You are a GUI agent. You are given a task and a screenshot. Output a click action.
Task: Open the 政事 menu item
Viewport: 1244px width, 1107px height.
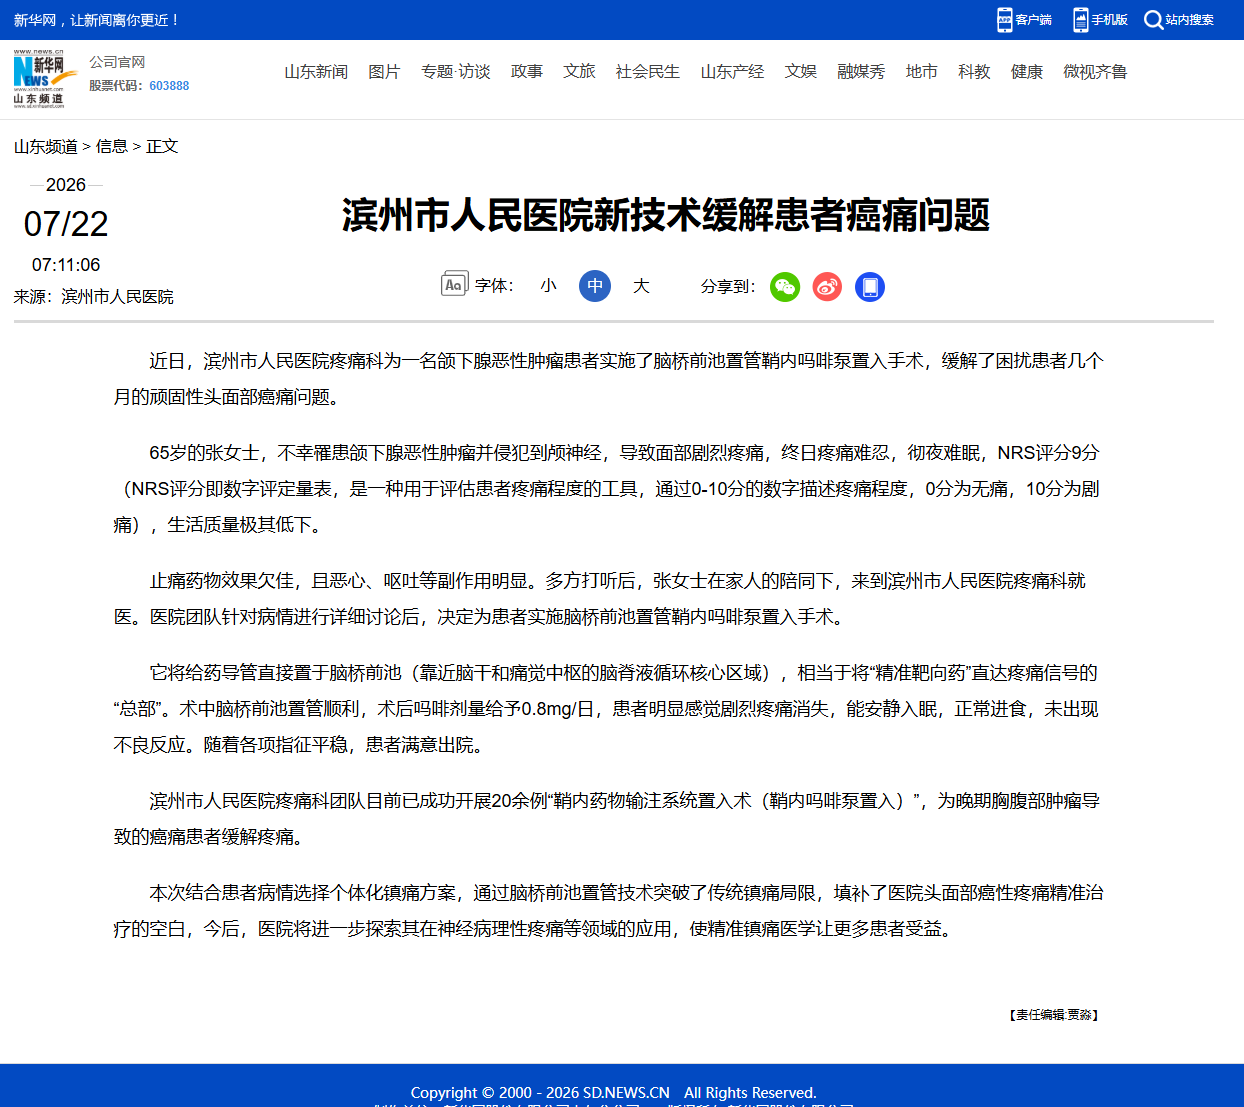[x=527, y=72]
